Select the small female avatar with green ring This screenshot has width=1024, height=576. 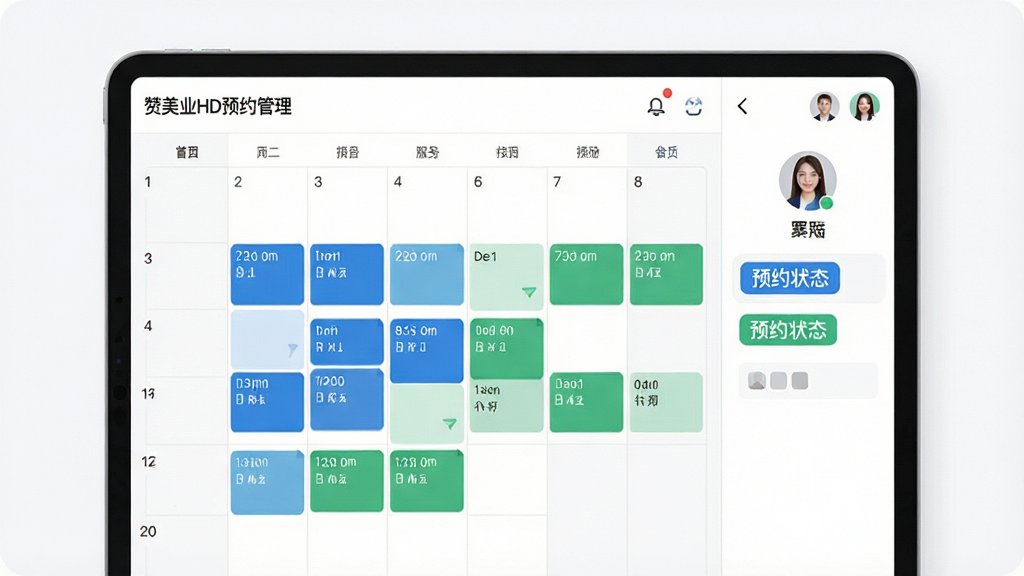tap(864, 106)
